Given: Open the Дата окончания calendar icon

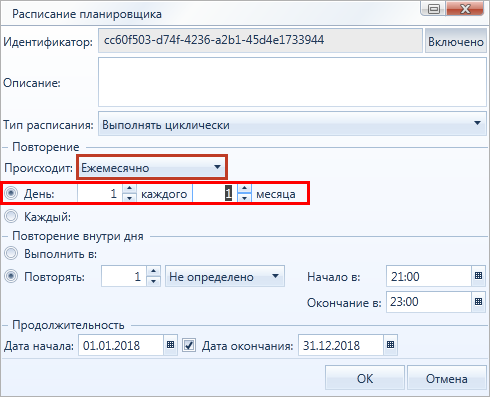Looking at the screenshot, I should pyautogui.click(x=390, y=345).
